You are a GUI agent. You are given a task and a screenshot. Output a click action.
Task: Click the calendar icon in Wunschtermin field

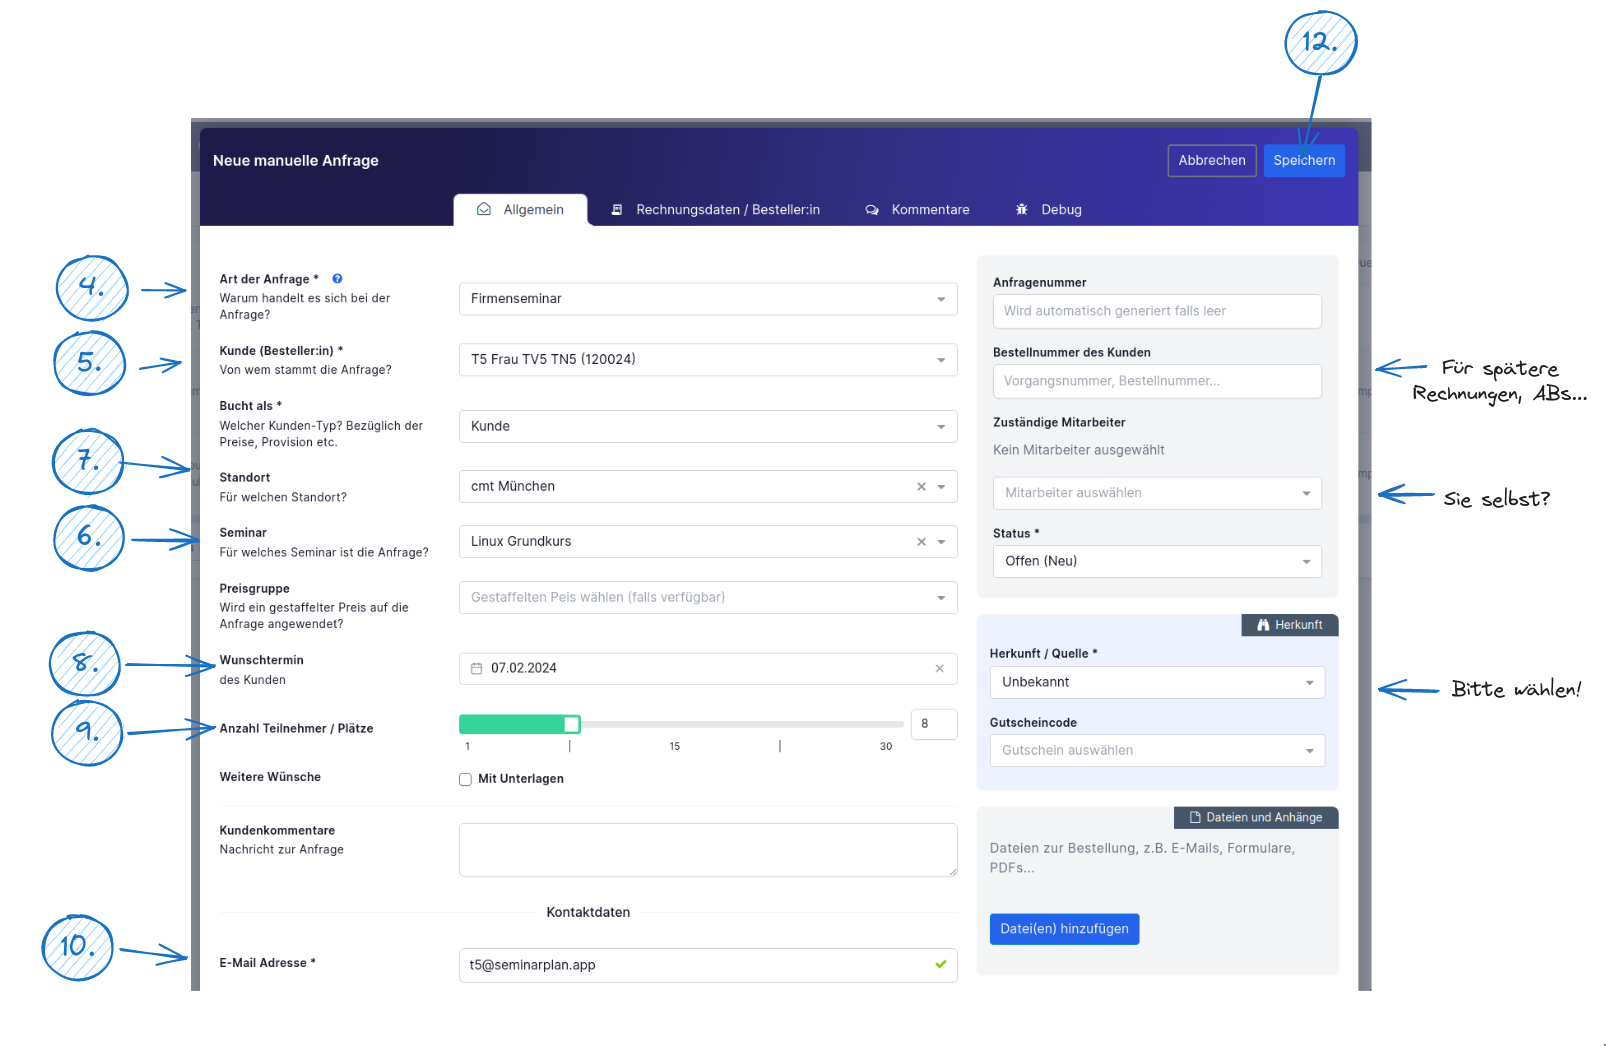click(x=477, y=669)
